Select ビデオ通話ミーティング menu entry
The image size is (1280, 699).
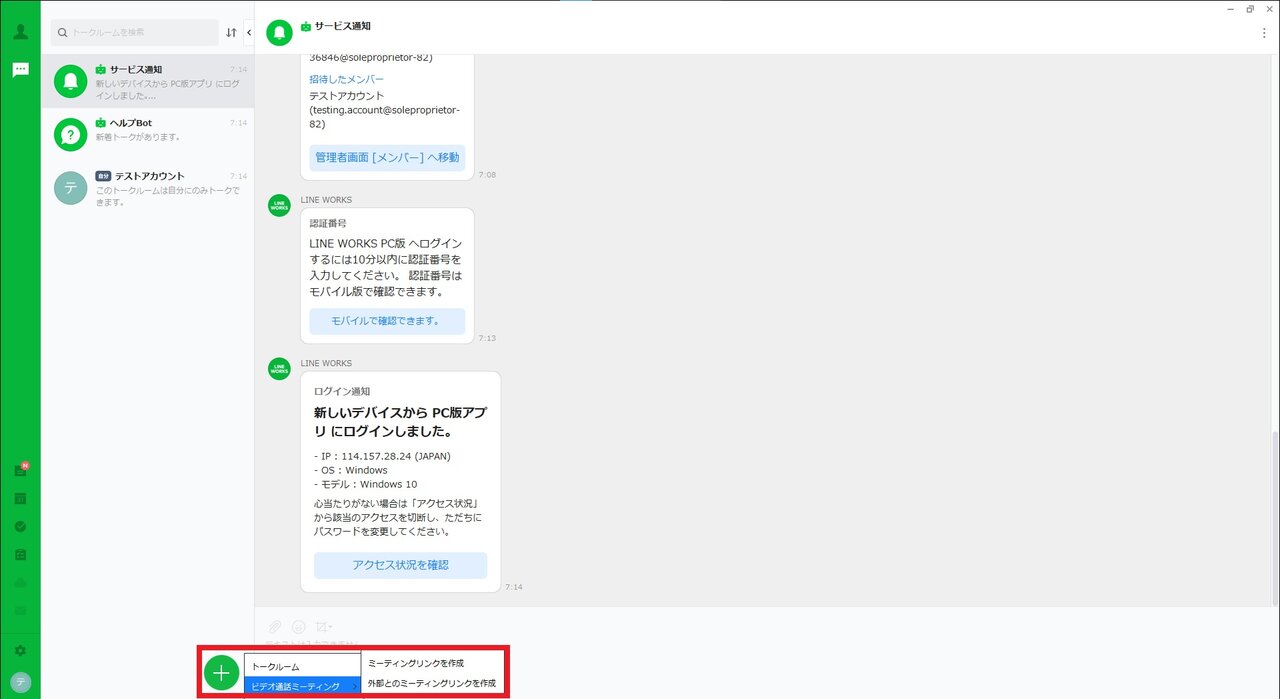click(x=302, y=686)
